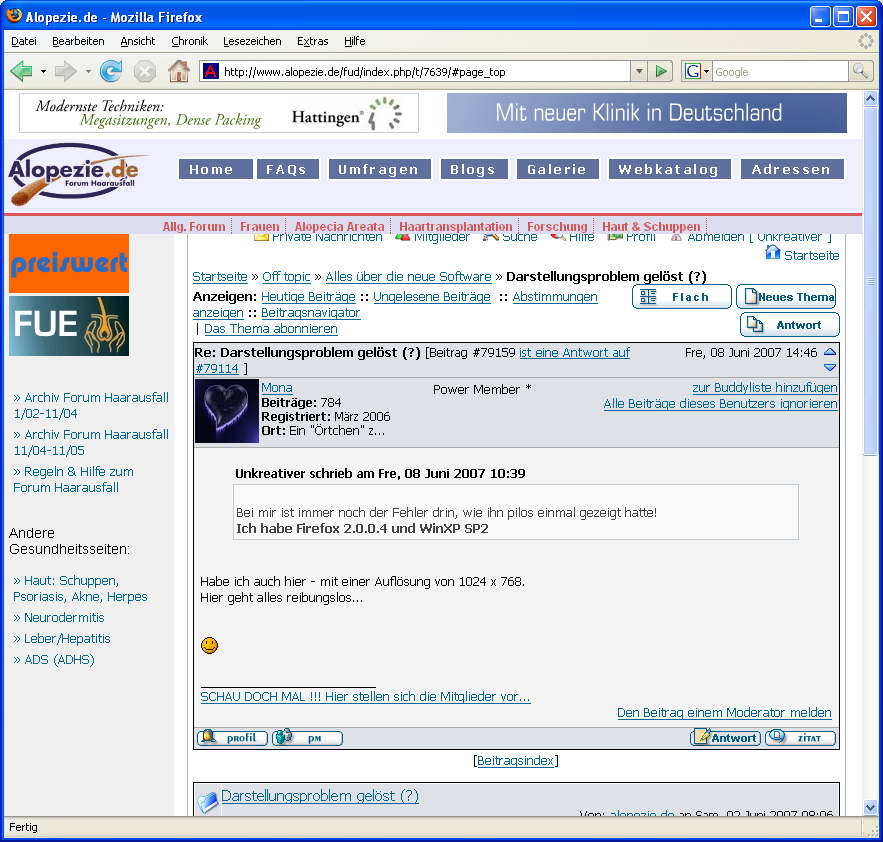Open the Extras menu
Screen dimensions: 883x842
click(312, 41)
